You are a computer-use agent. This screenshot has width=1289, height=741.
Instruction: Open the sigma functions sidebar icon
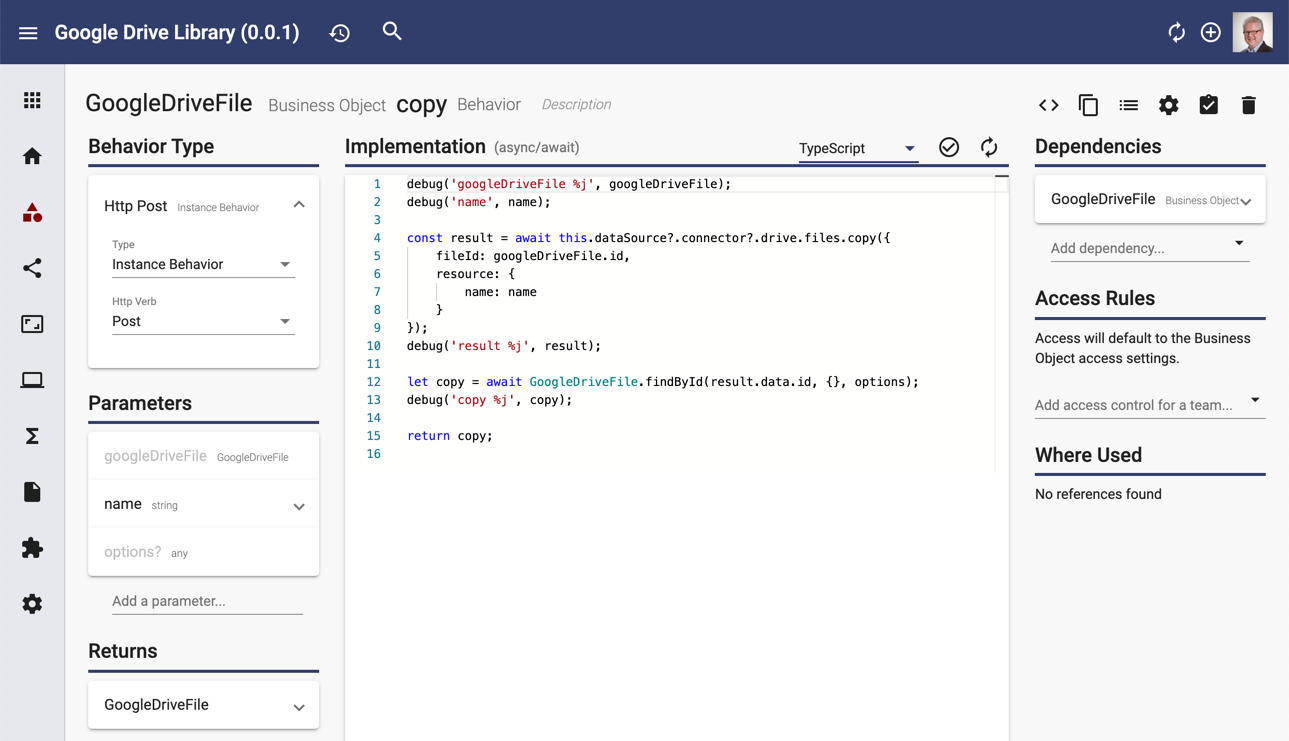pyautogui.click(x=32, y=436)
